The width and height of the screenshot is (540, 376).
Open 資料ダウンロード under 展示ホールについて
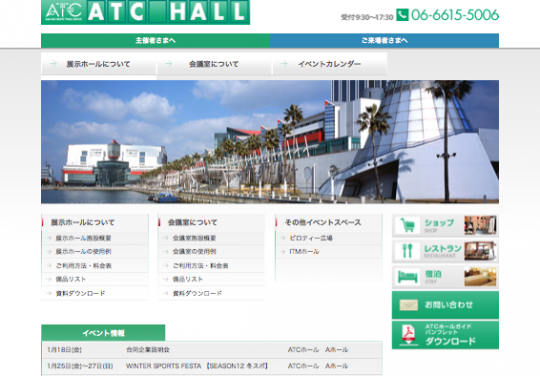80,293
